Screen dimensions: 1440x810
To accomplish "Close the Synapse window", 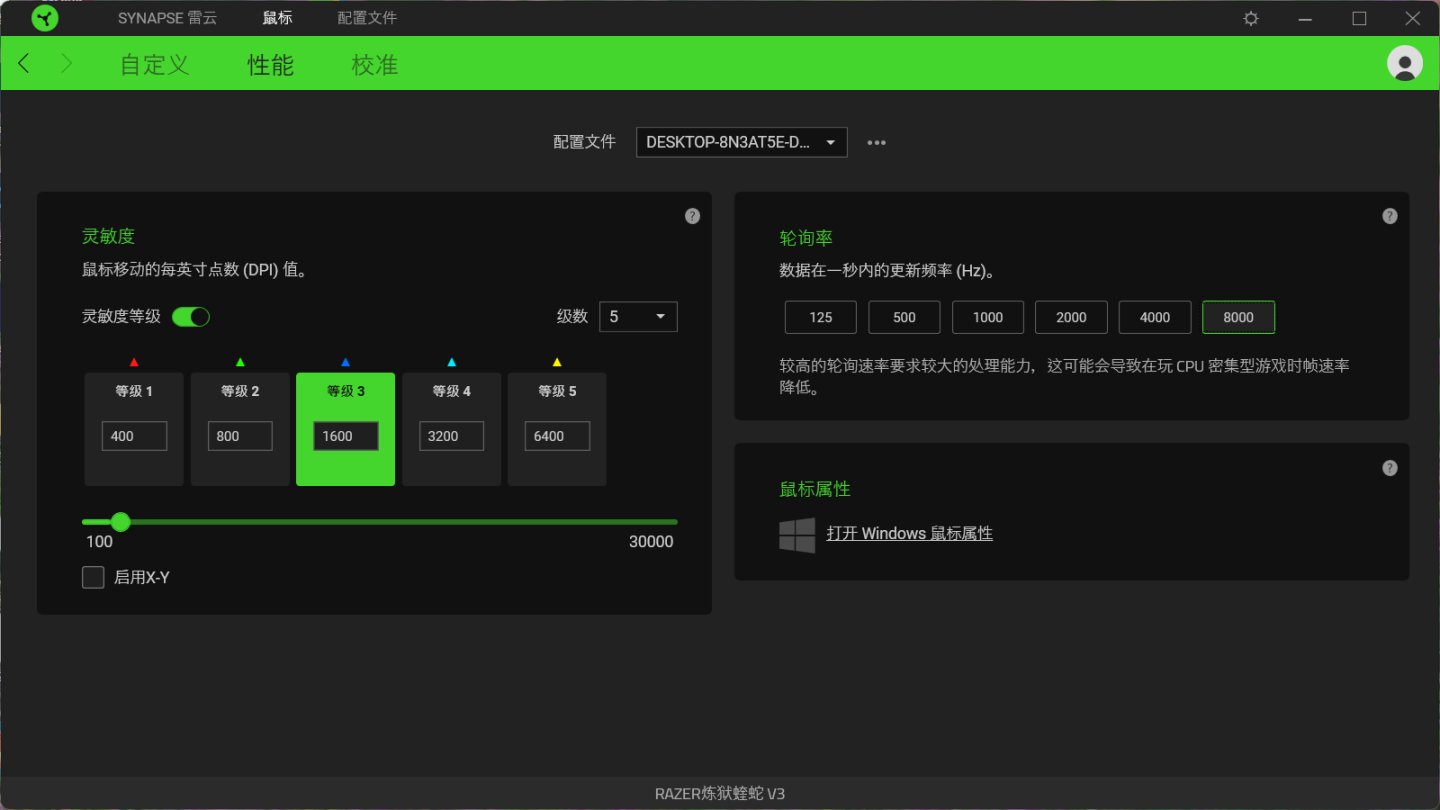I will (1413, 18).
